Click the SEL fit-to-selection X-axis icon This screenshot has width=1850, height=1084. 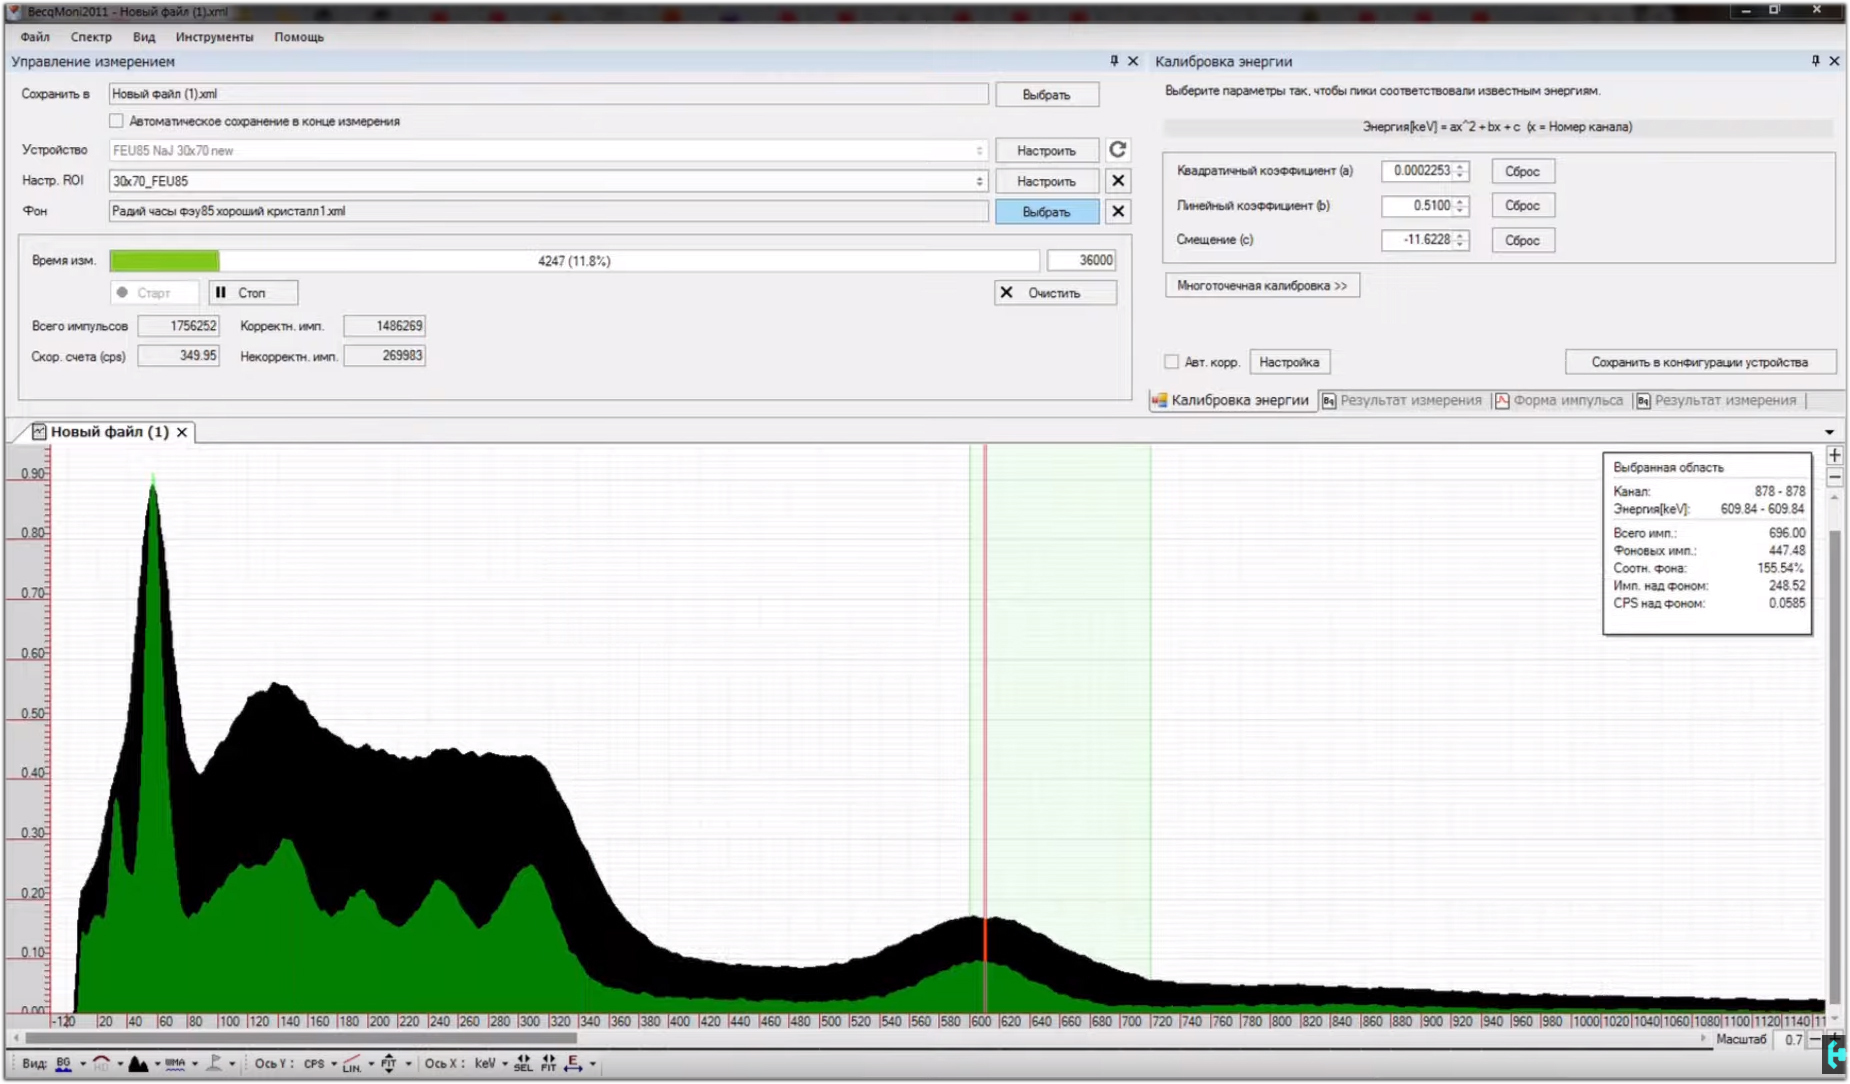[x=523, y=1064]
